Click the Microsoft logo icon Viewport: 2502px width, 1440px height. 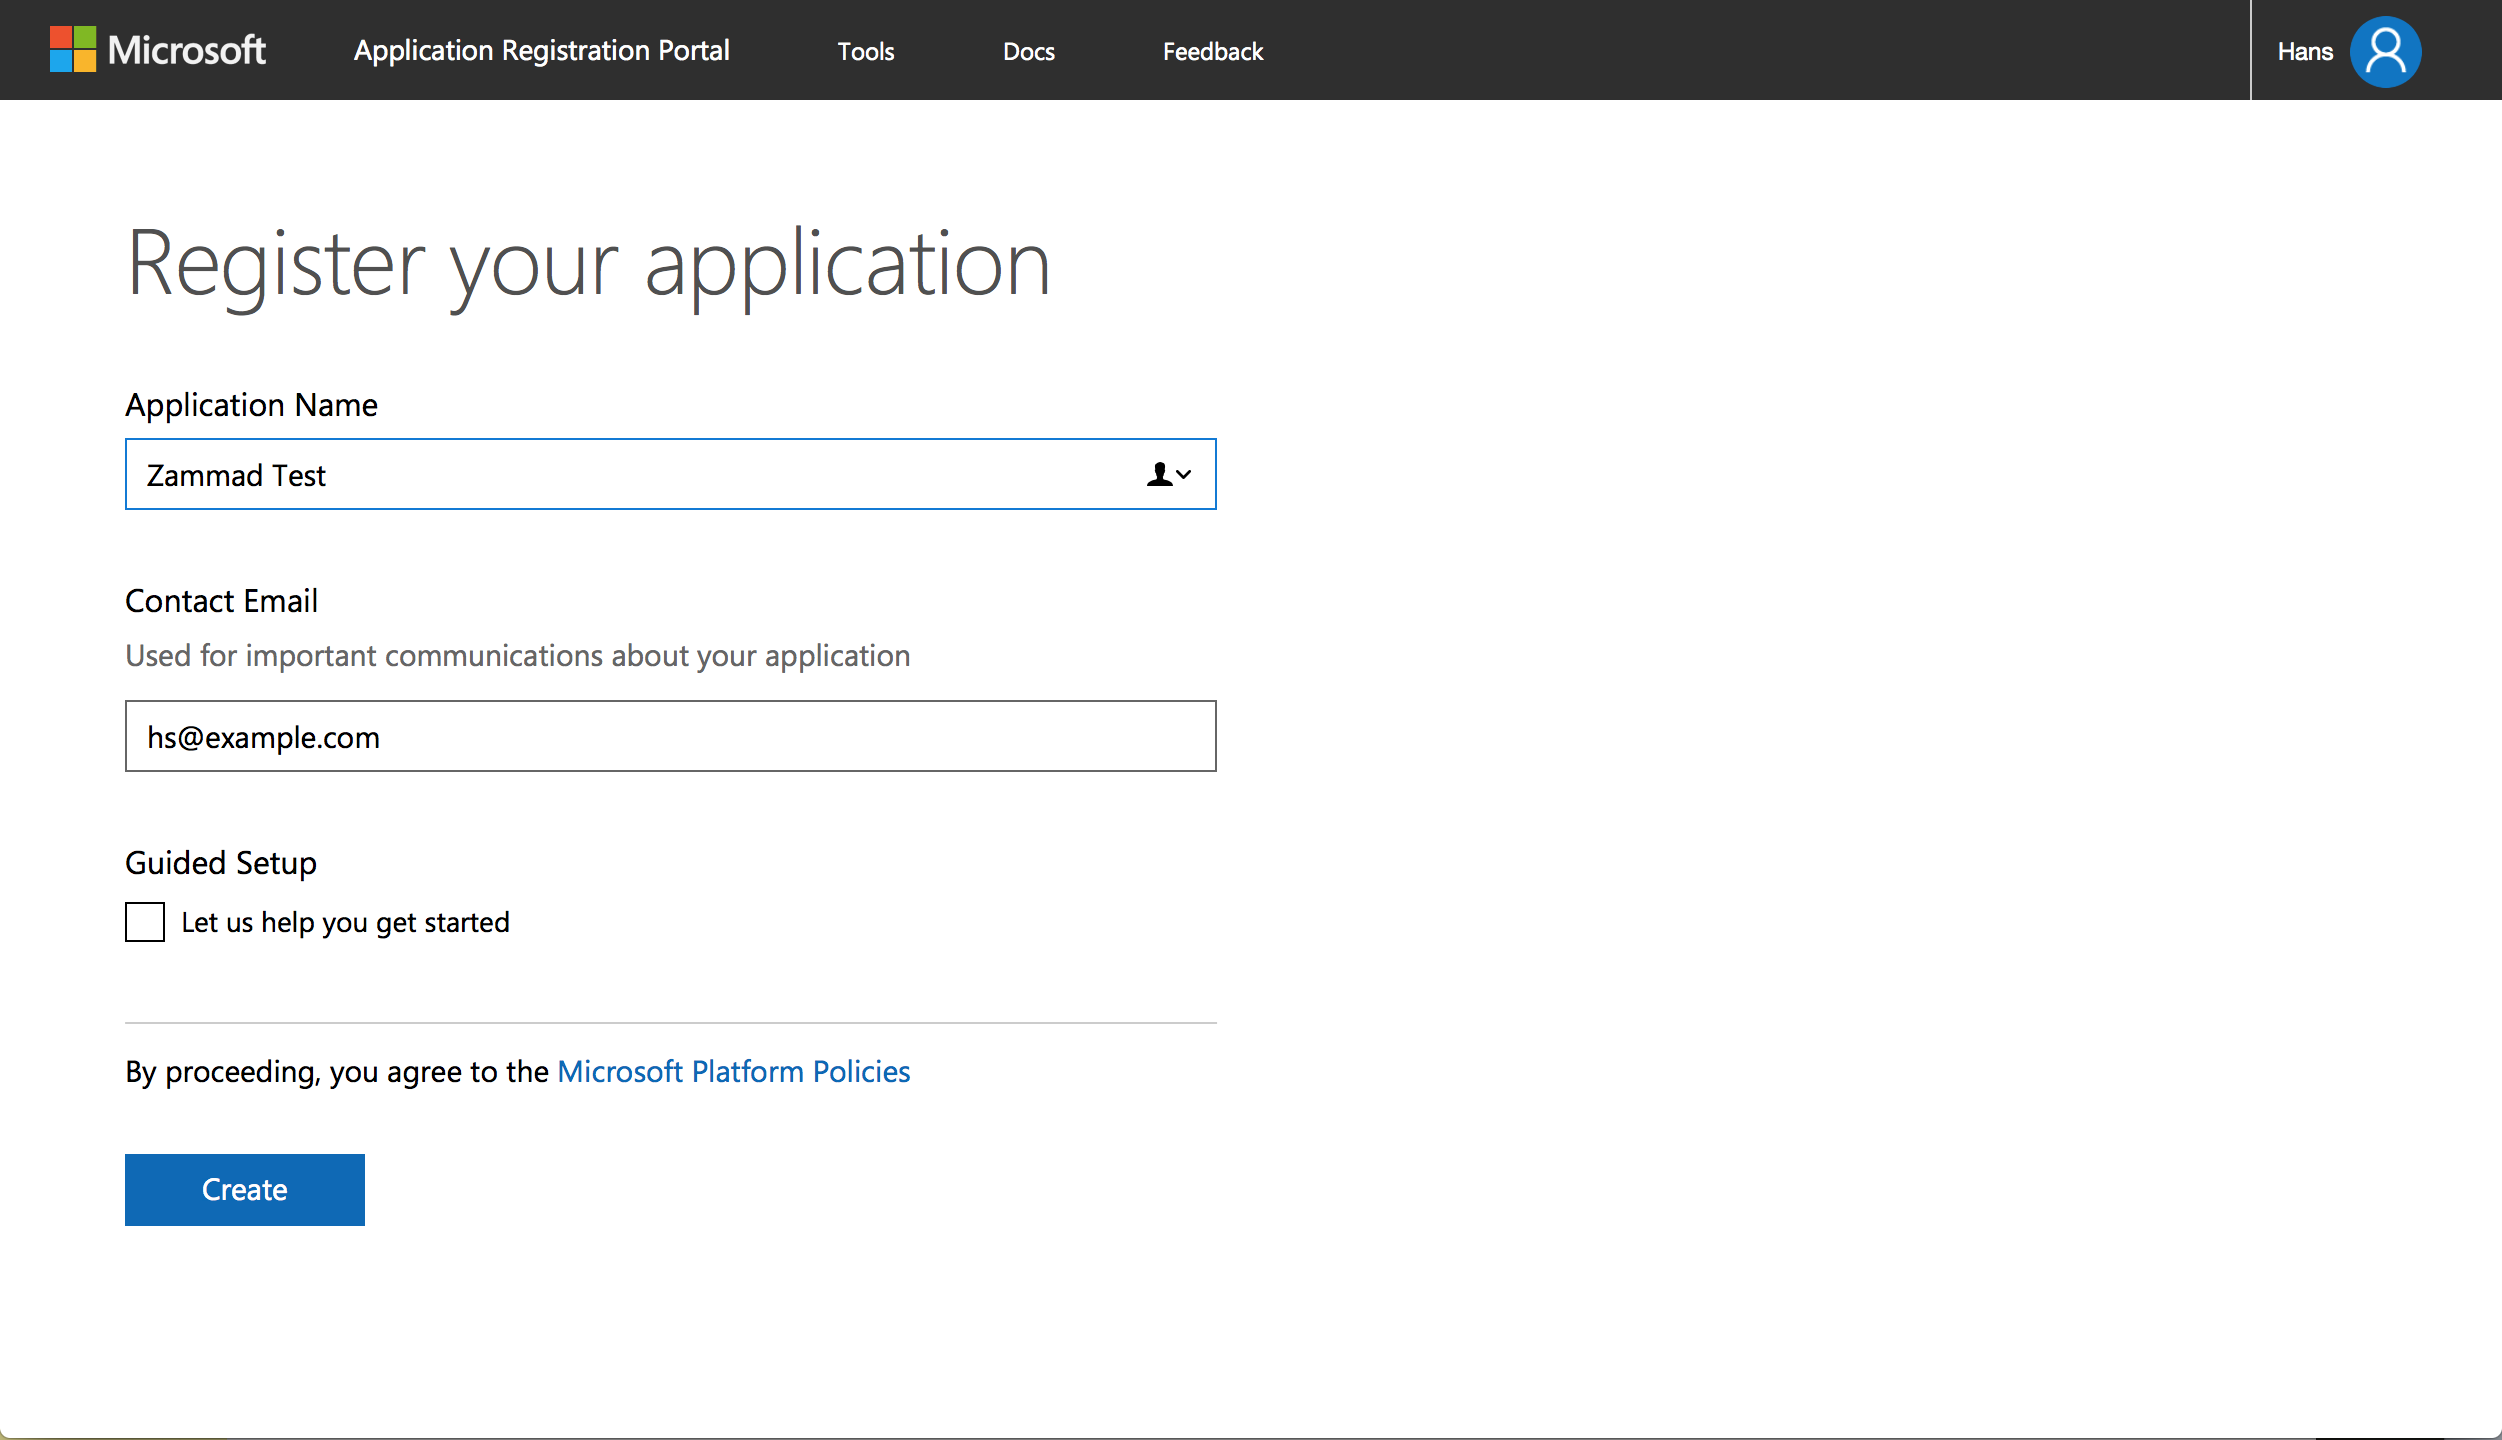[x=73, y=49]
